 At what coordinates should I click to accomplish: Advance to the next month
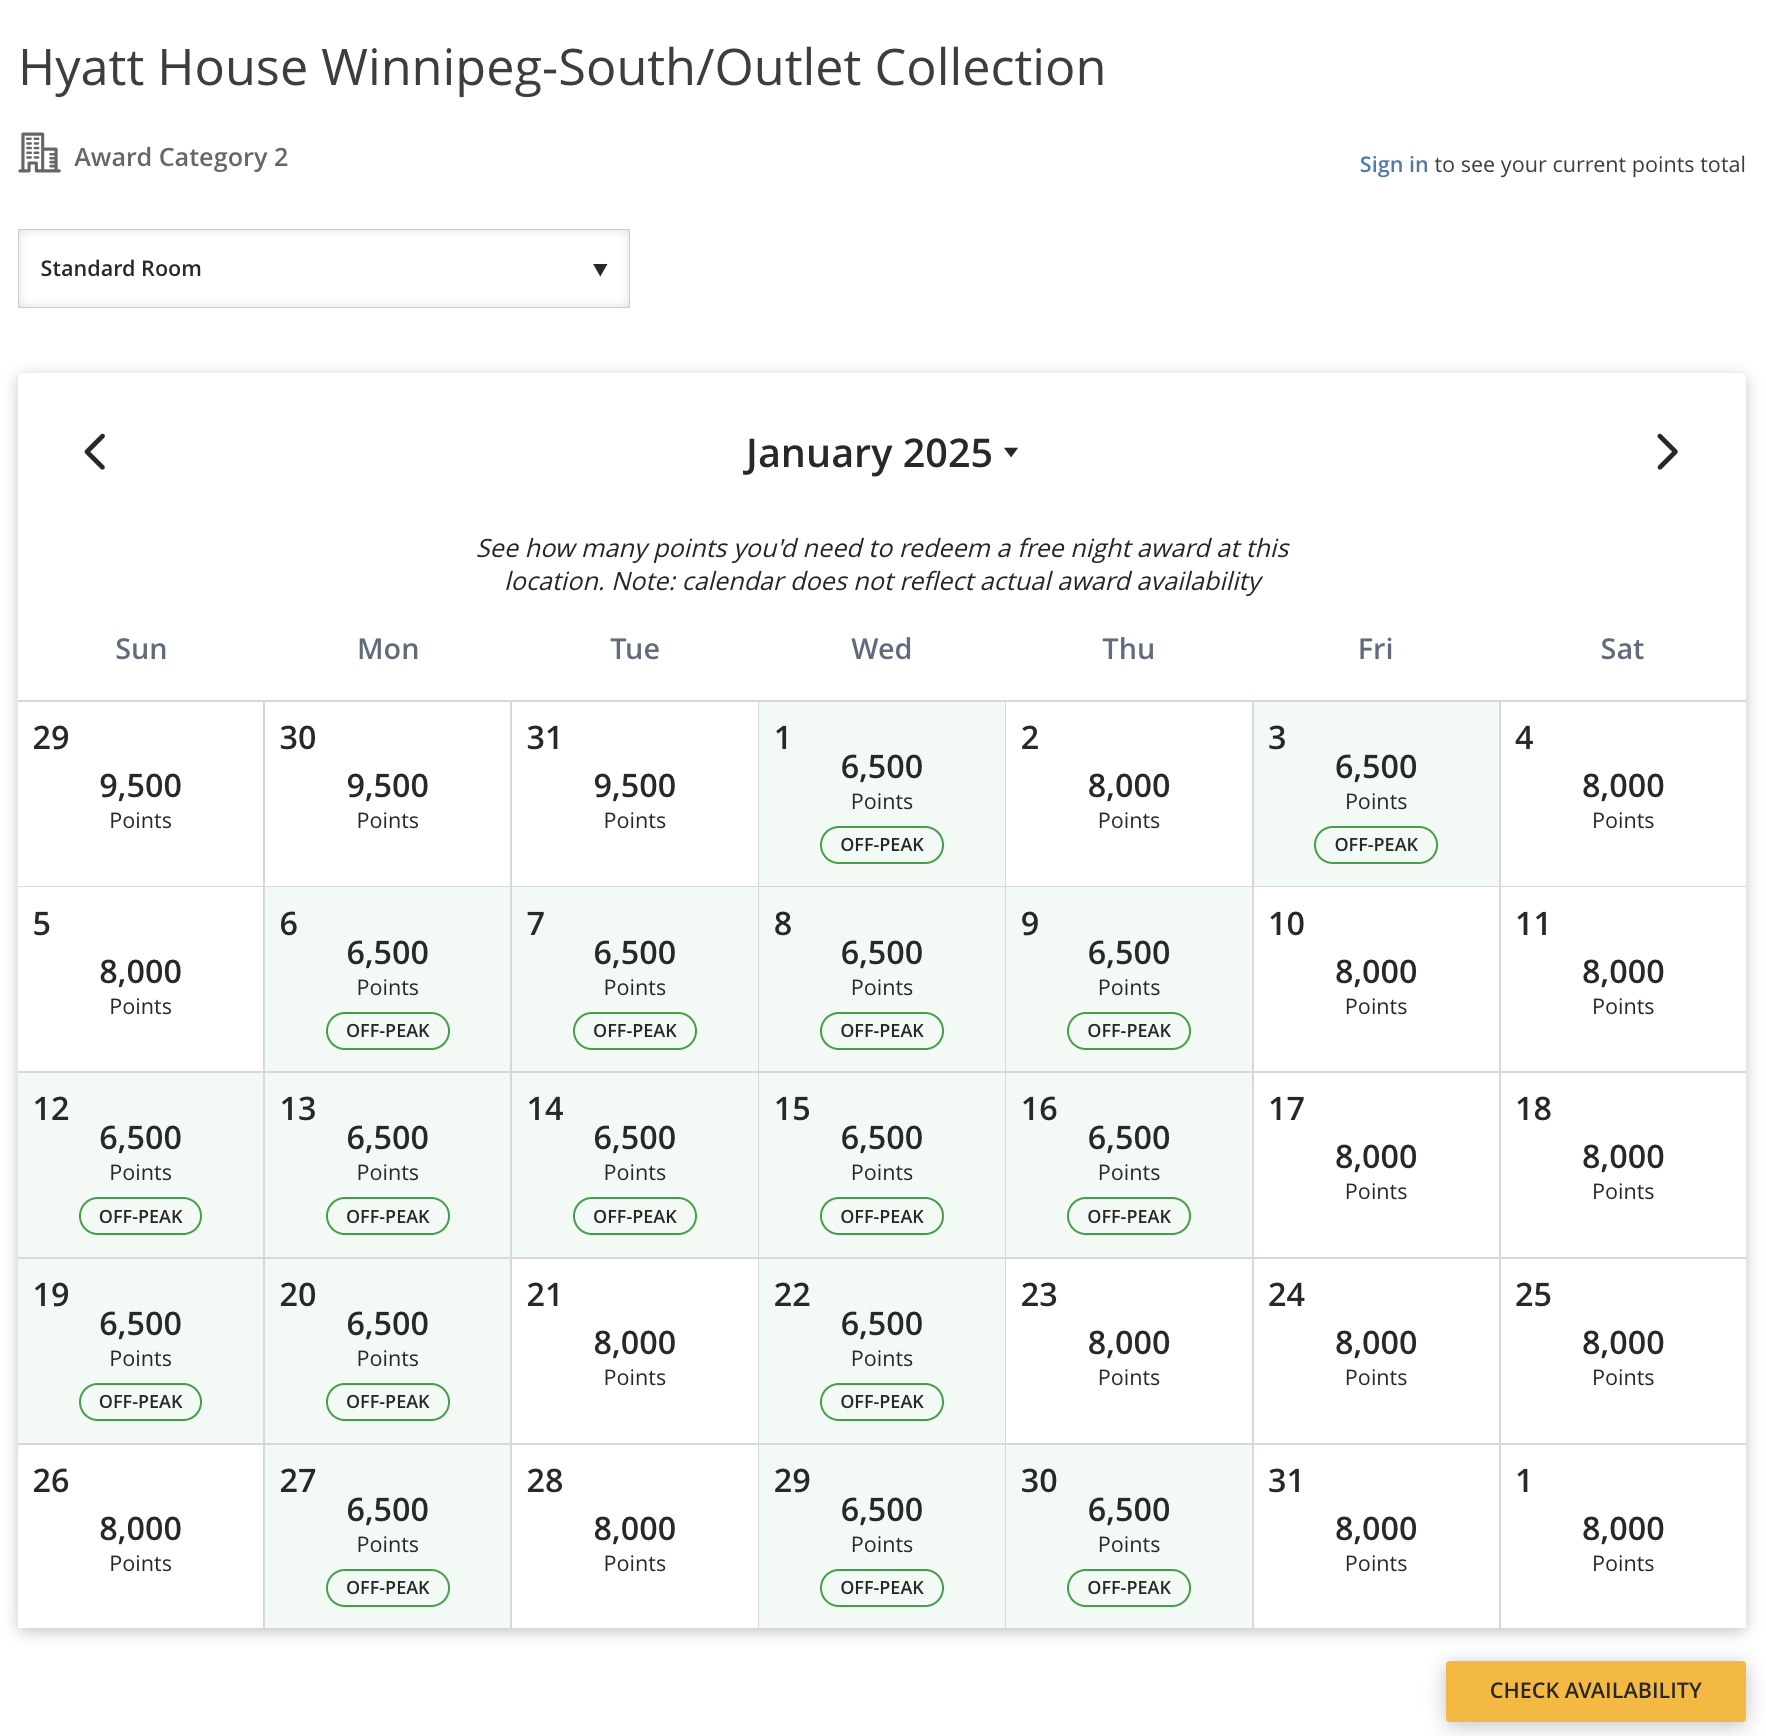coord(1666,452)
